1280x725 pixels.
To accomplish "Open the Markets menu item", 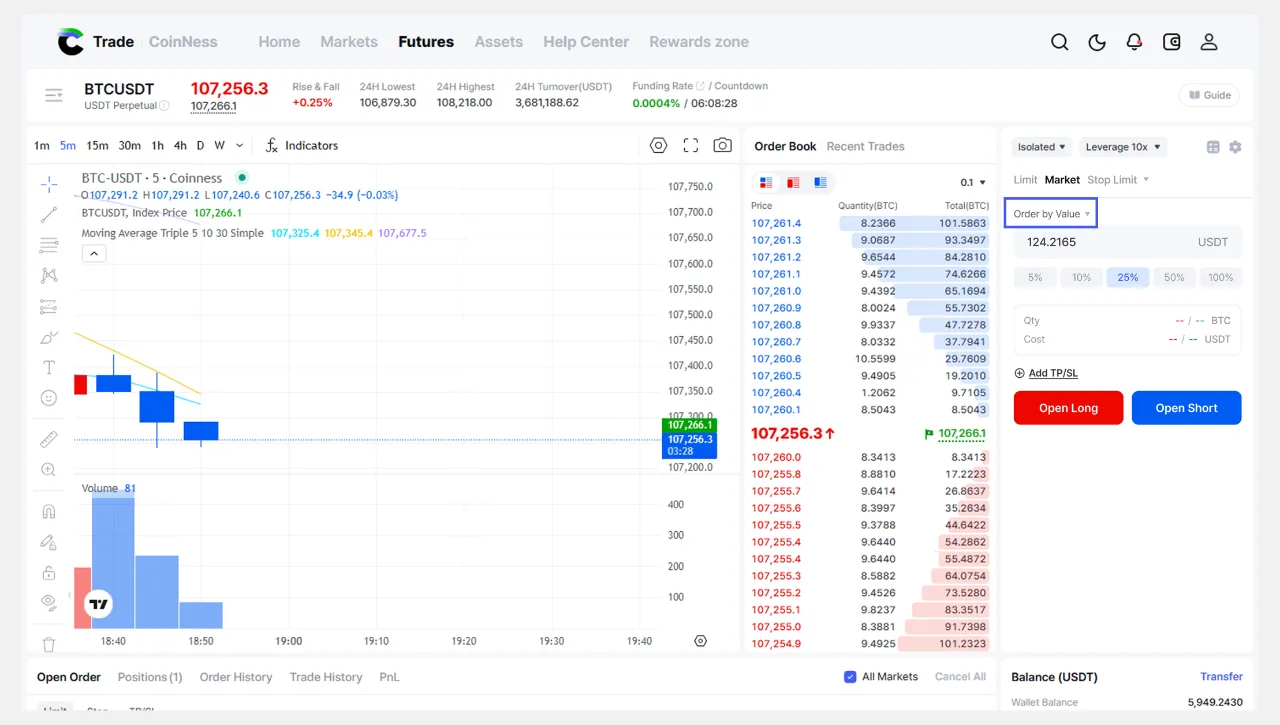I will [x=349, y=42].
